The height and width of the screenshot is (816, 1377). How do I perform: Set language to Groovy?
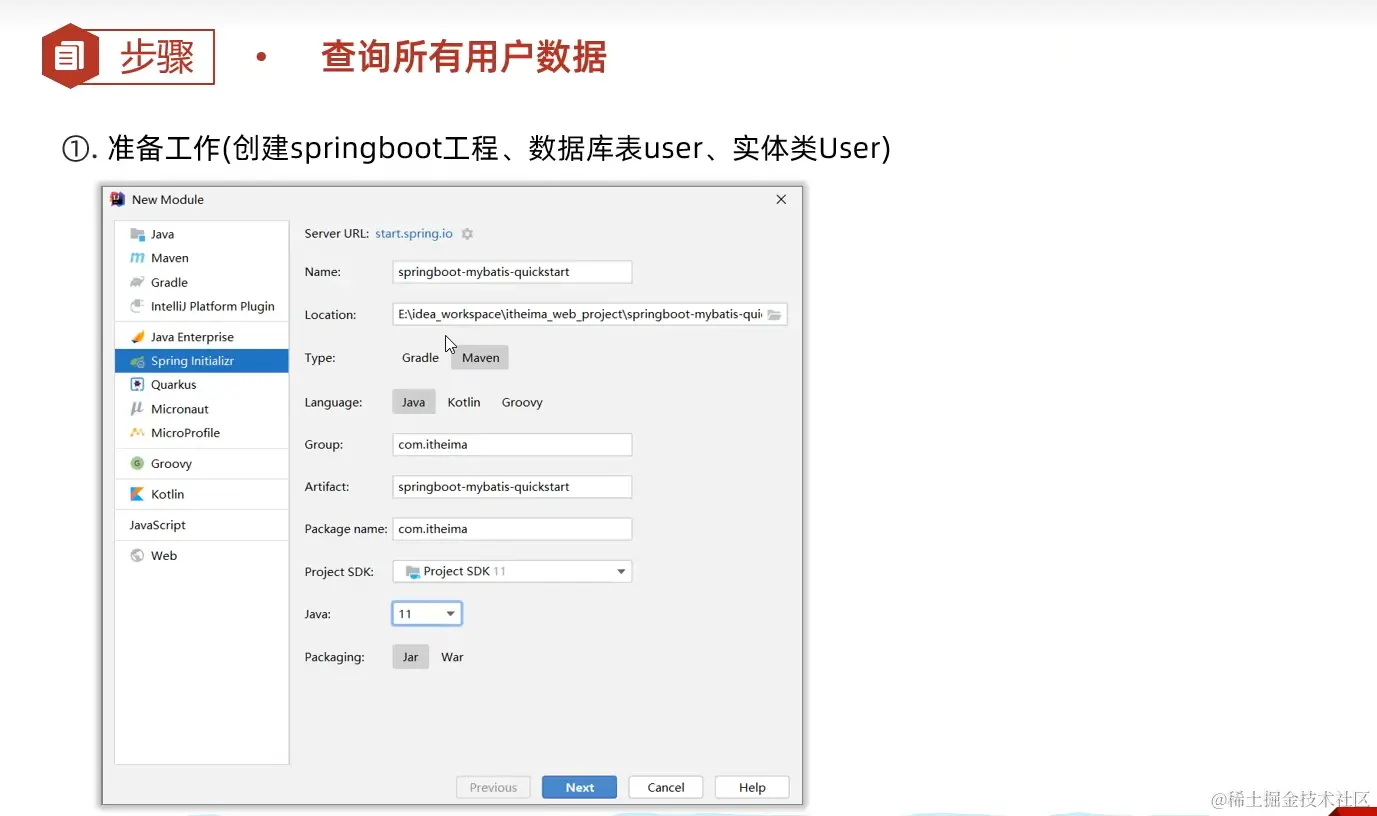522,402
